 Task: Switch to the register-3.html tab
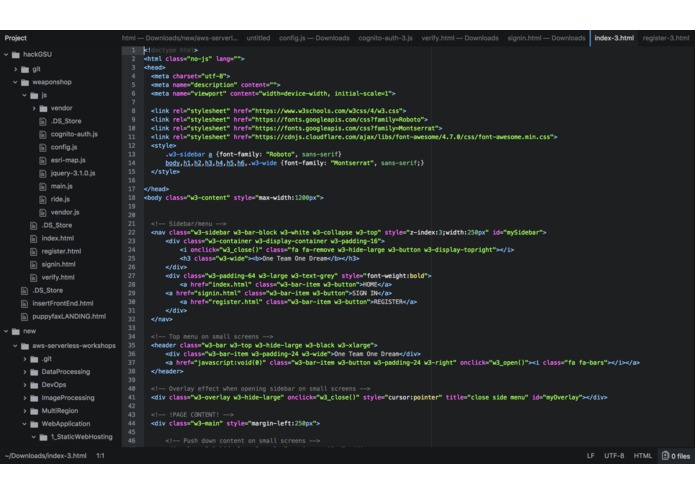click(x=666, y=38)
